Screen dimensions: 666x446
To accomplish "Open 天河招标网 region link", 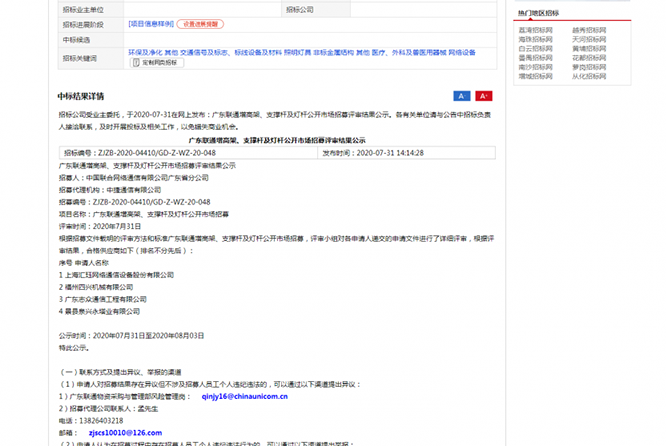I will [x=589, y=40].
